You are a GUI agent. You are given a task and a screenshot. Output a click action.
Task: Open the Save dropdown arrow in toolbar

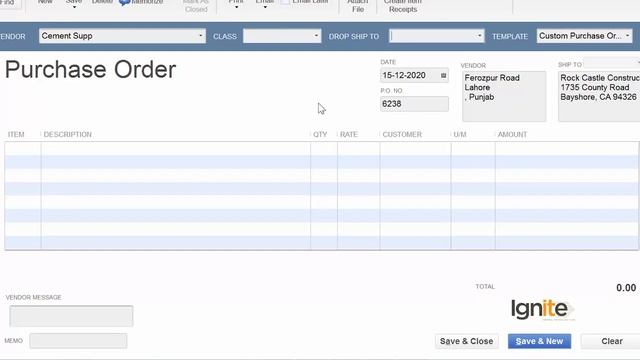74,7
